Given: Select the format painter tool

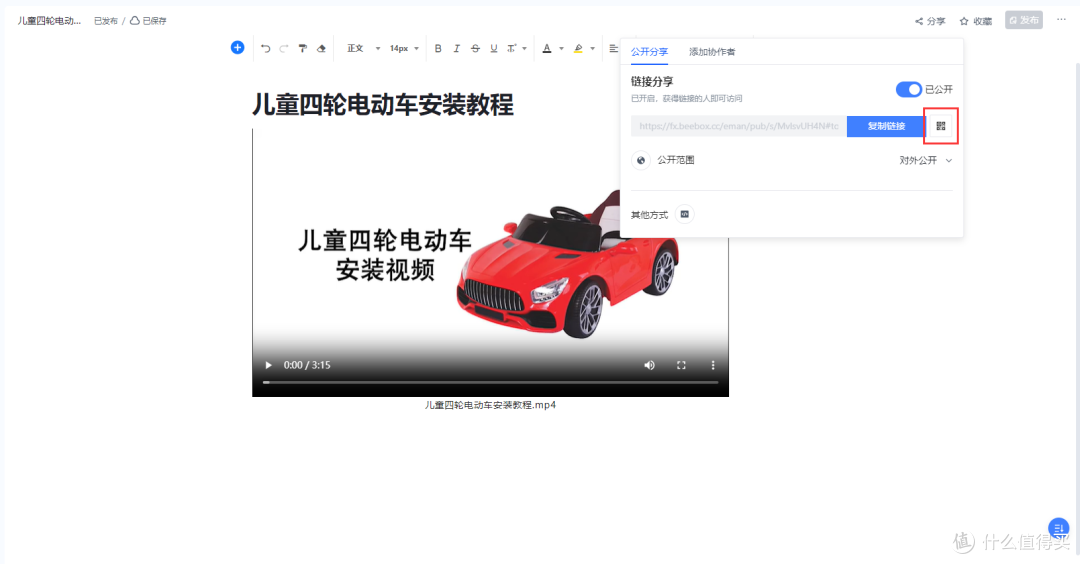Looking at the screenshot, I should pos(302,48).
